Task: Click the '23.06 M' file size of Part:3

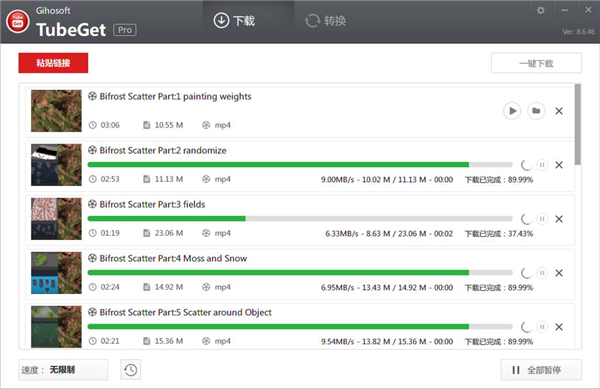Action: 169,233
